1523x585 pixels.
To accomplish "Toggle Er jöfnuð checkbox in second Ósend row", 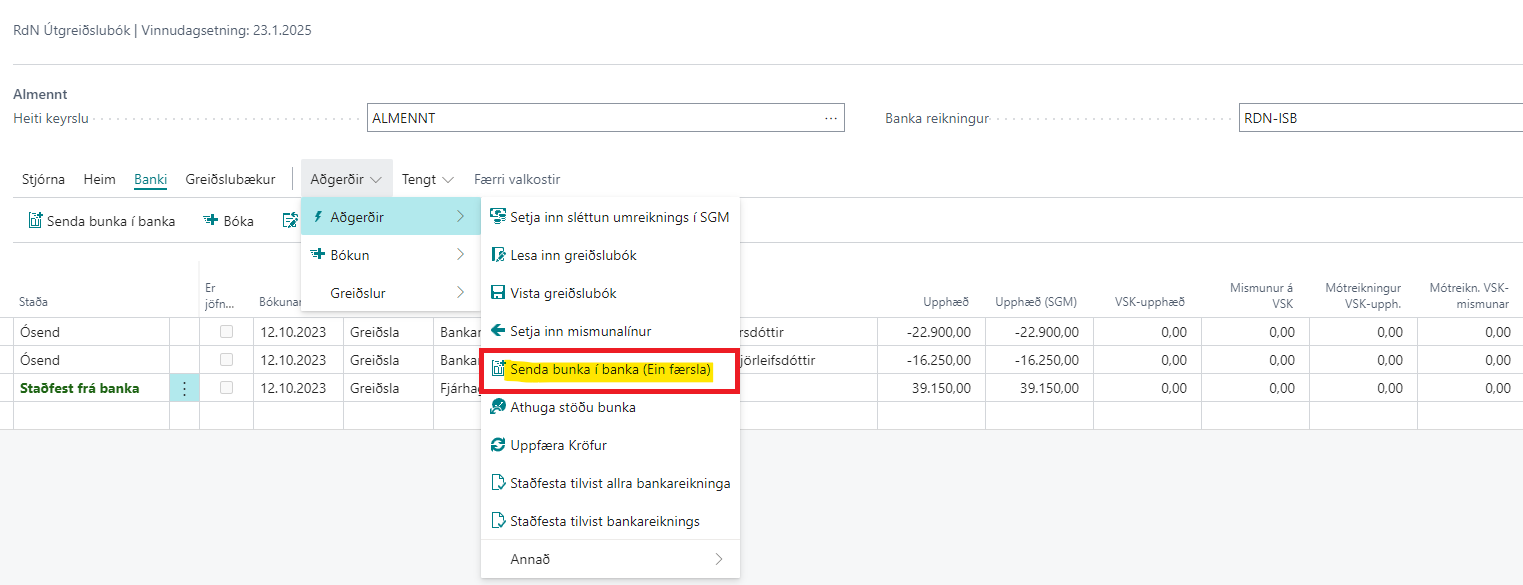I will click(x=227, y=360).
